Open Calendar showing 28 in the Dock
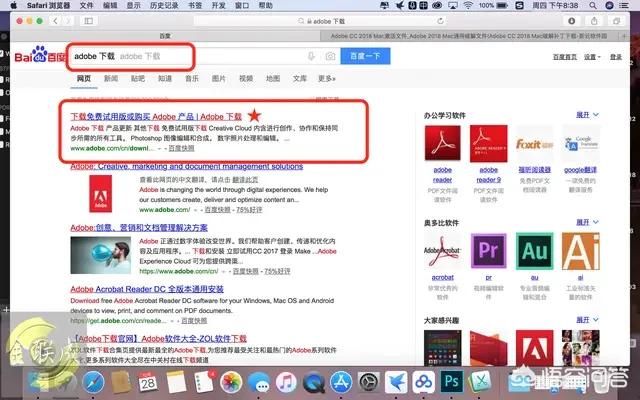The width and height of the screenshot is (640, 400). coord(147,383)
